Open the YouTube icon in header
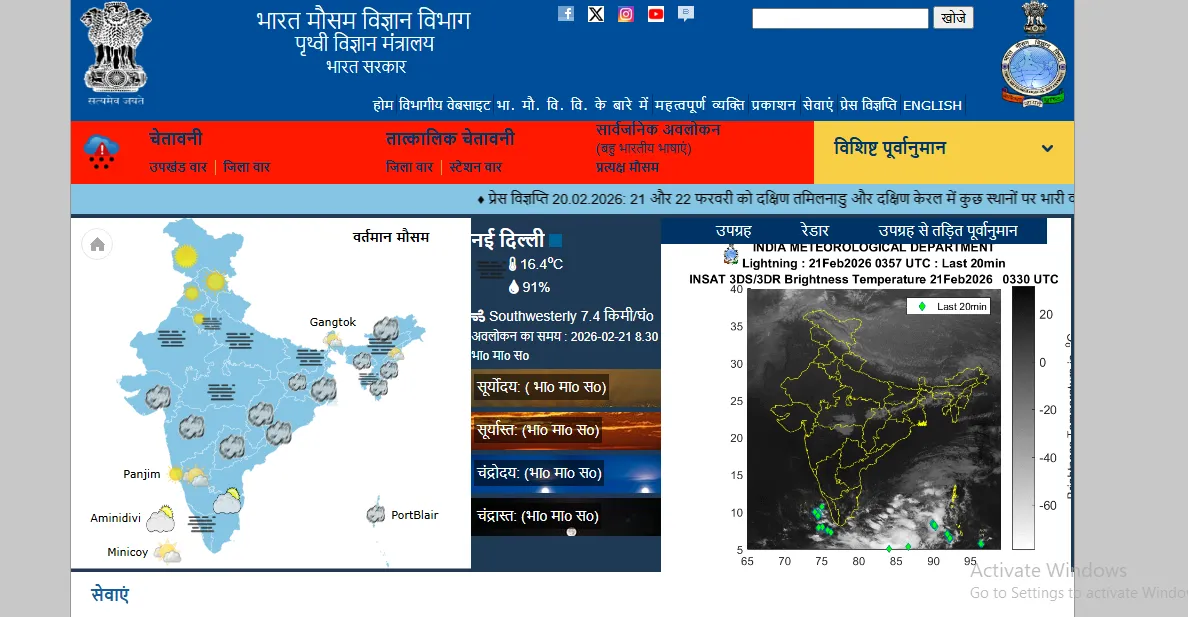This screenshot has width=1188, height=617. click(x=656, y=14)
